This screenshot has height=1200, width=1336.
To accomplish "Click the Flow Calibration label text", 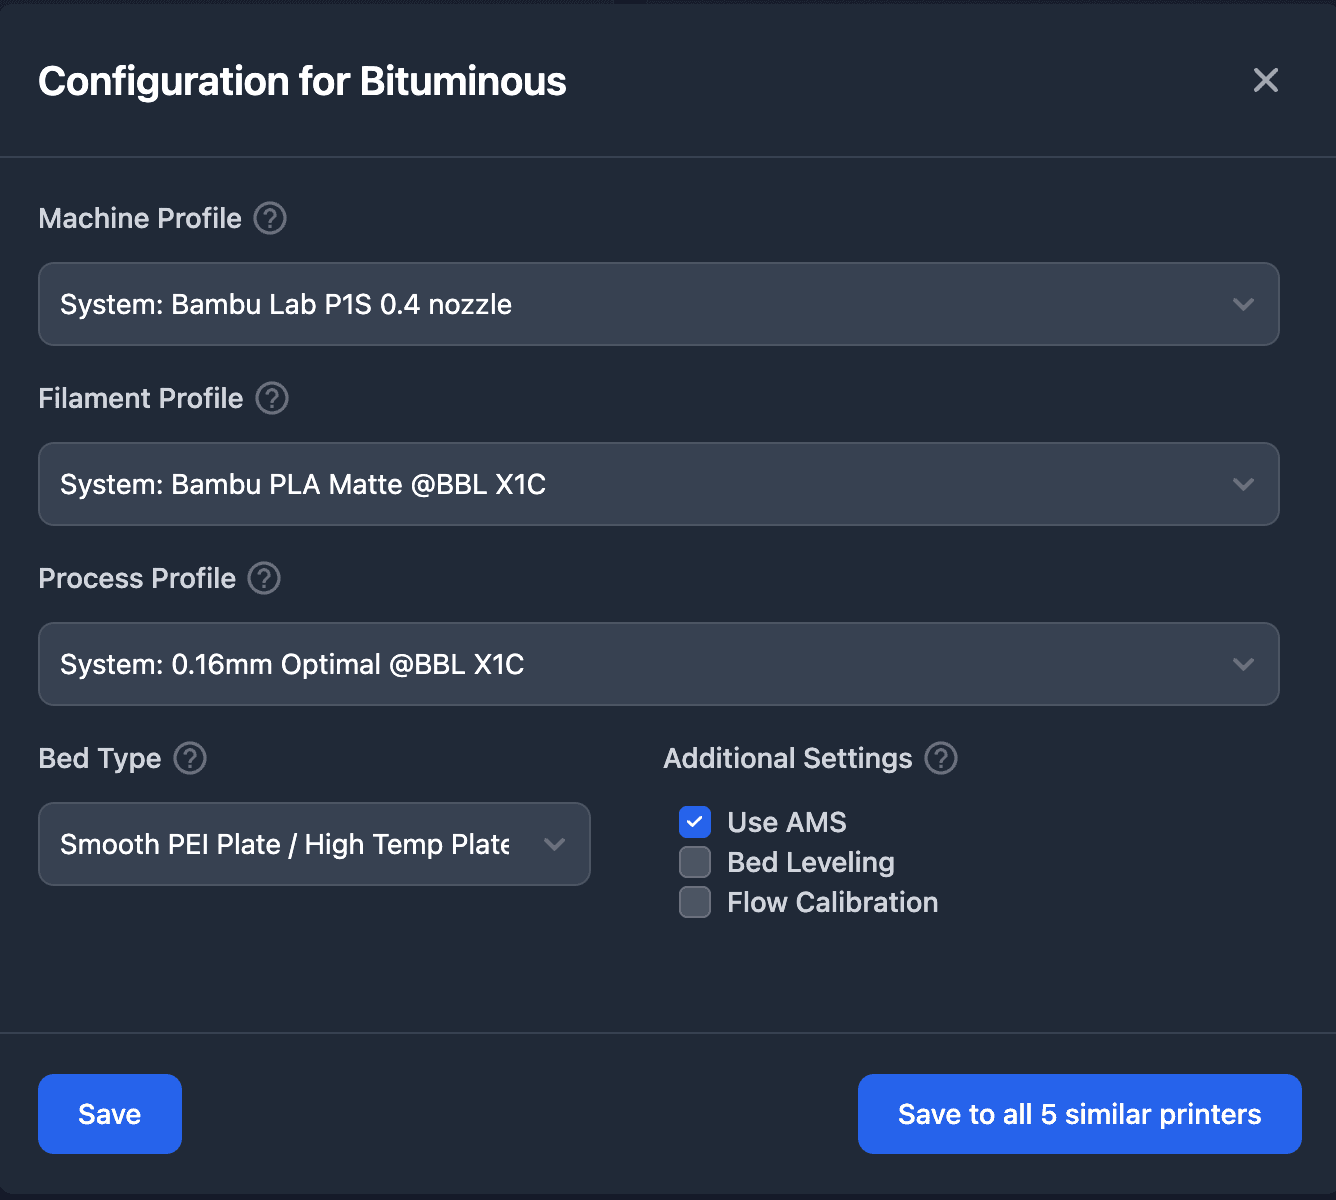I will pos(833,902).
